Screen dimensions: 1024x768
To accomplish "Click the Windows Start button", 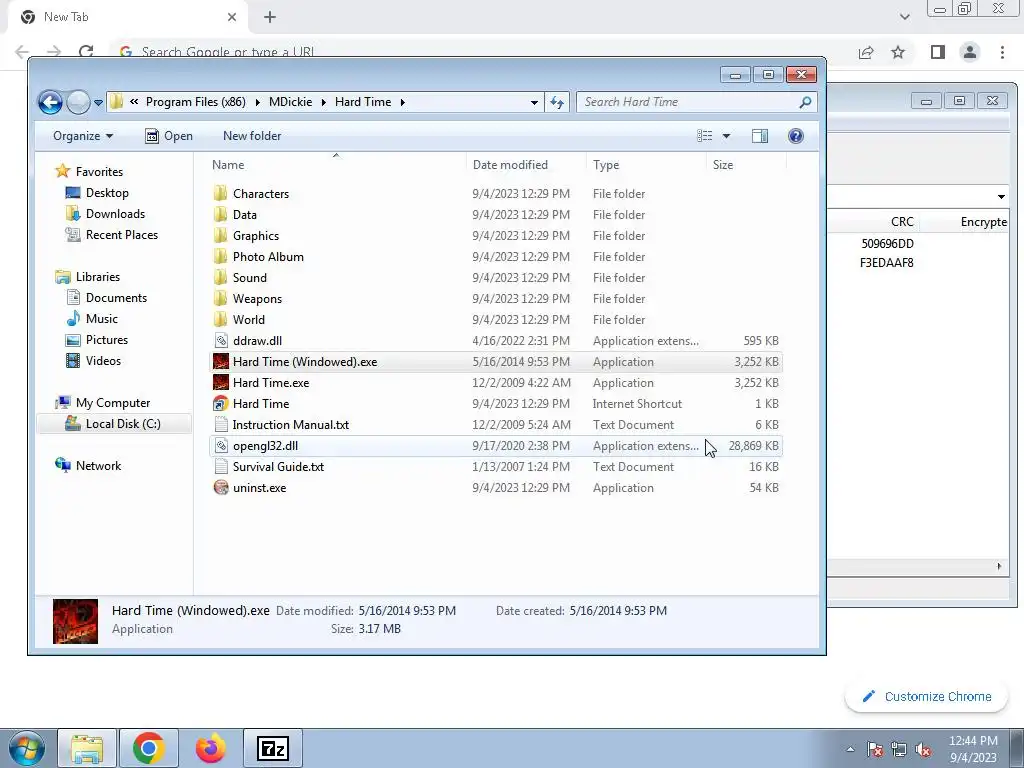I will pyautogui.click(x=25, y=748).
